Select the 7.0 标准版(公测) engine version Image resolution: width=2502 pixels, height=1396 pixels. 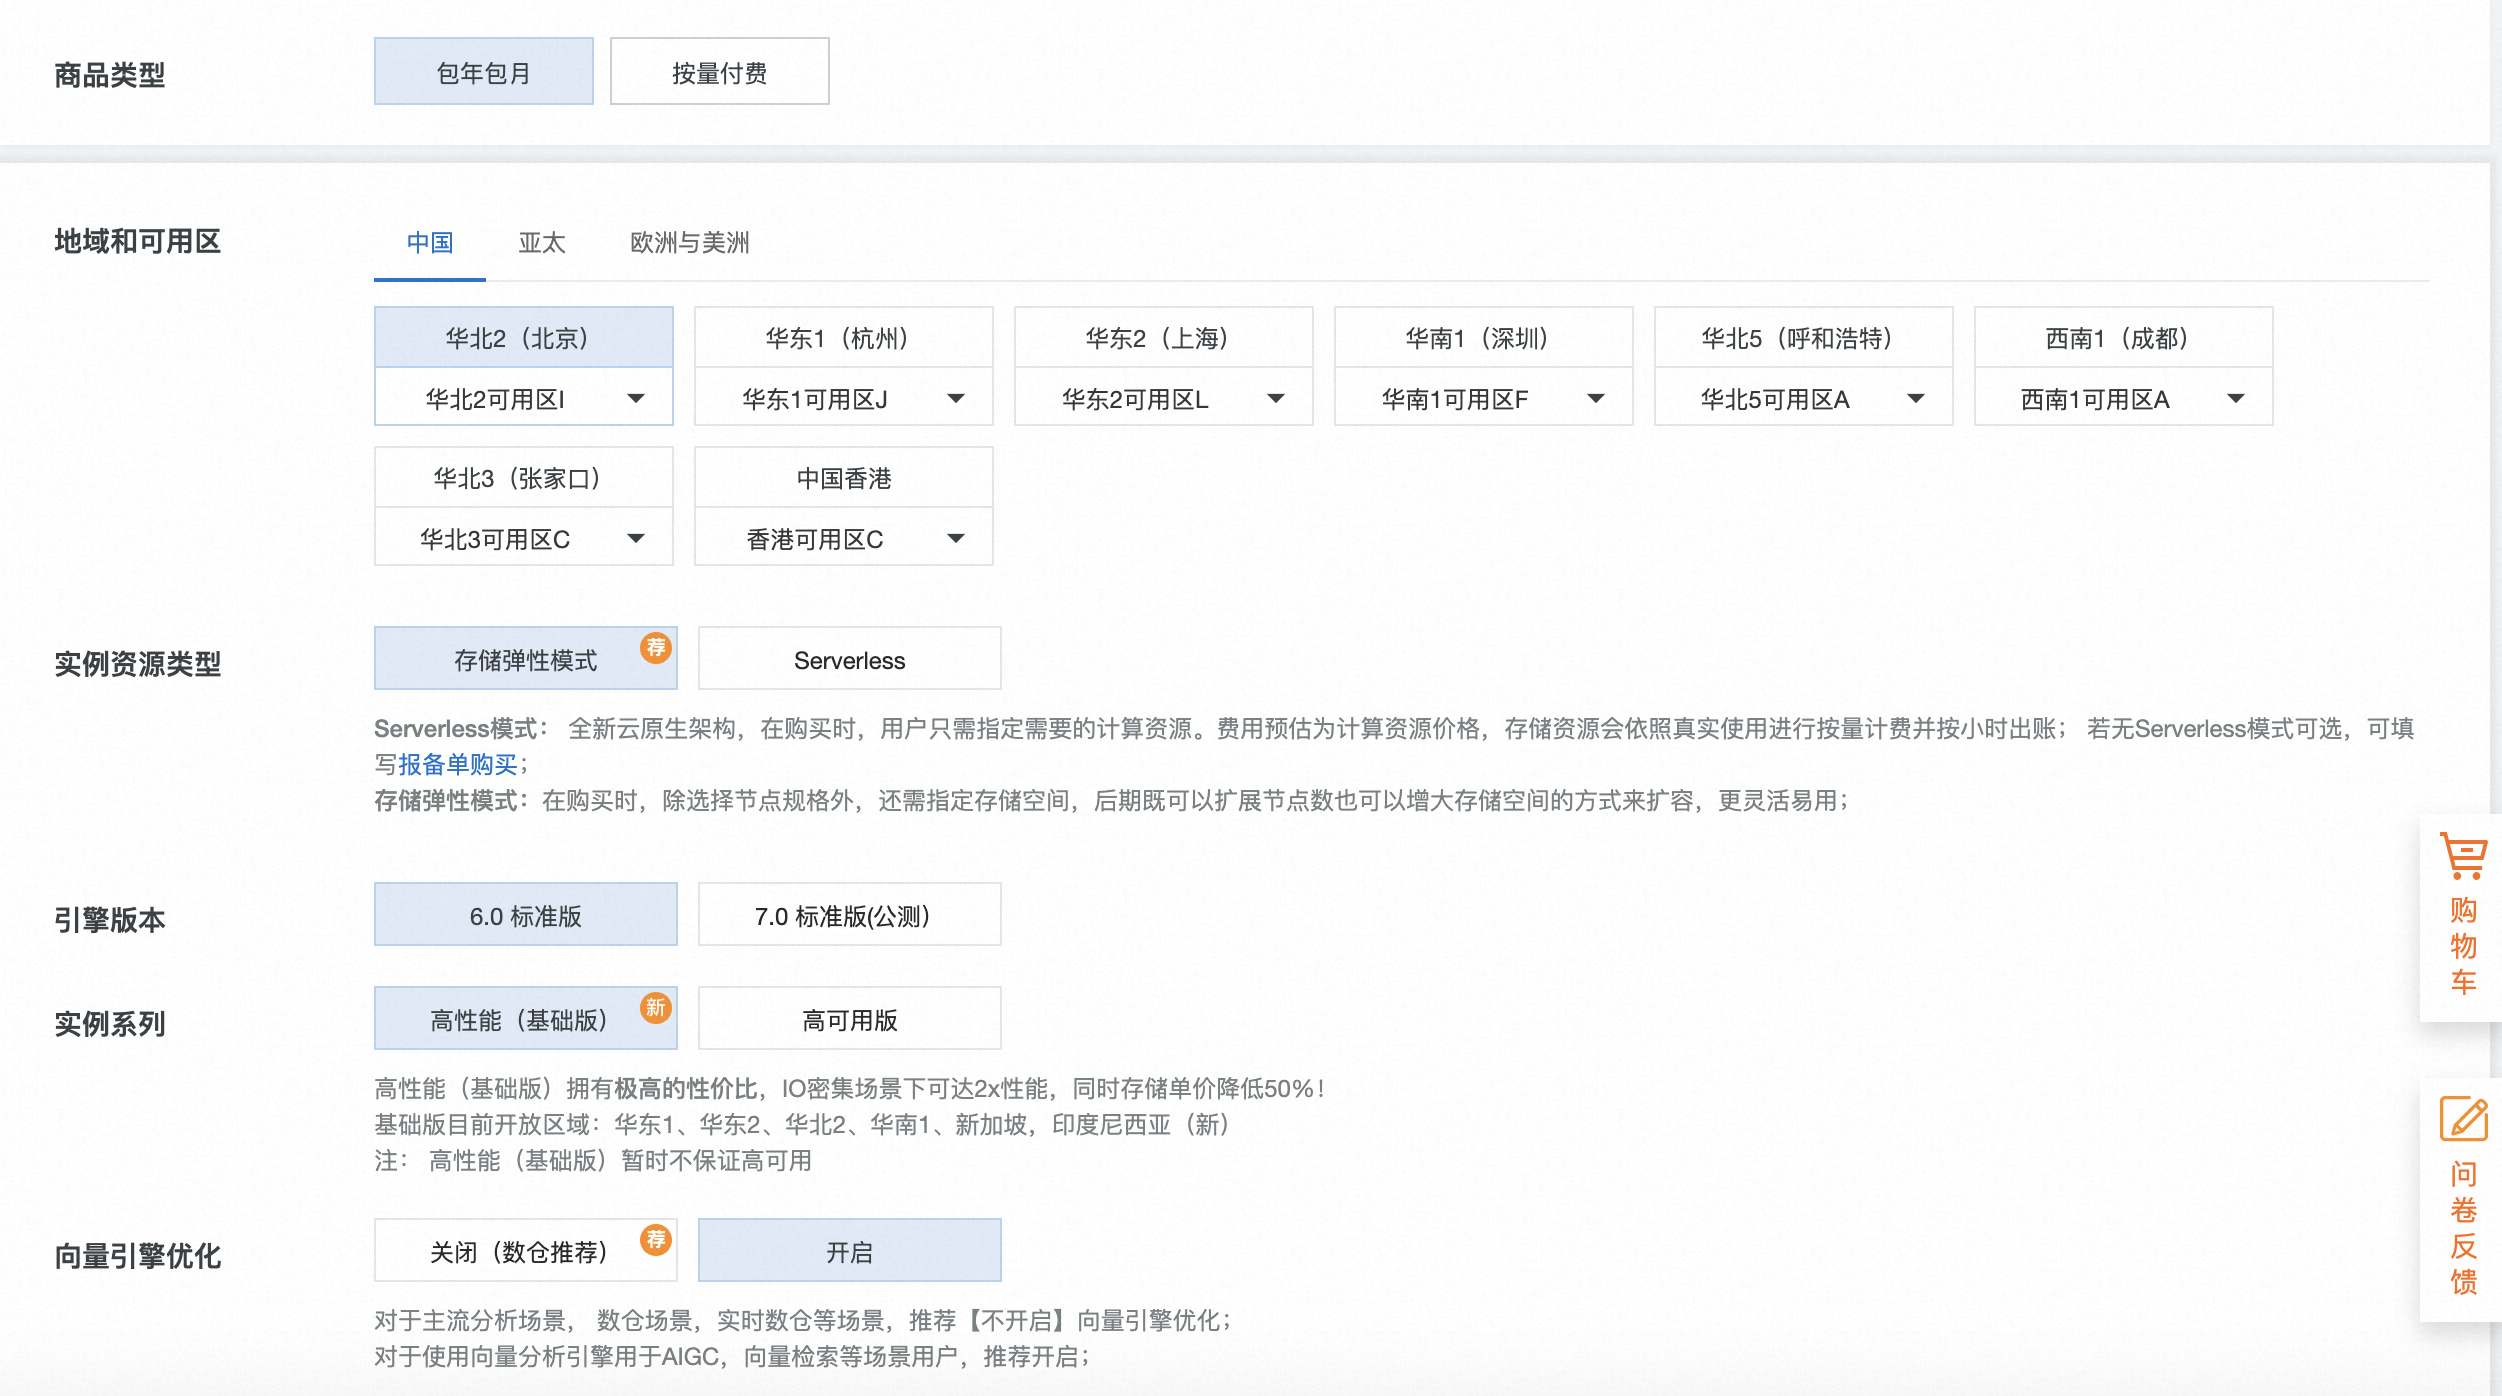[848, 913]
